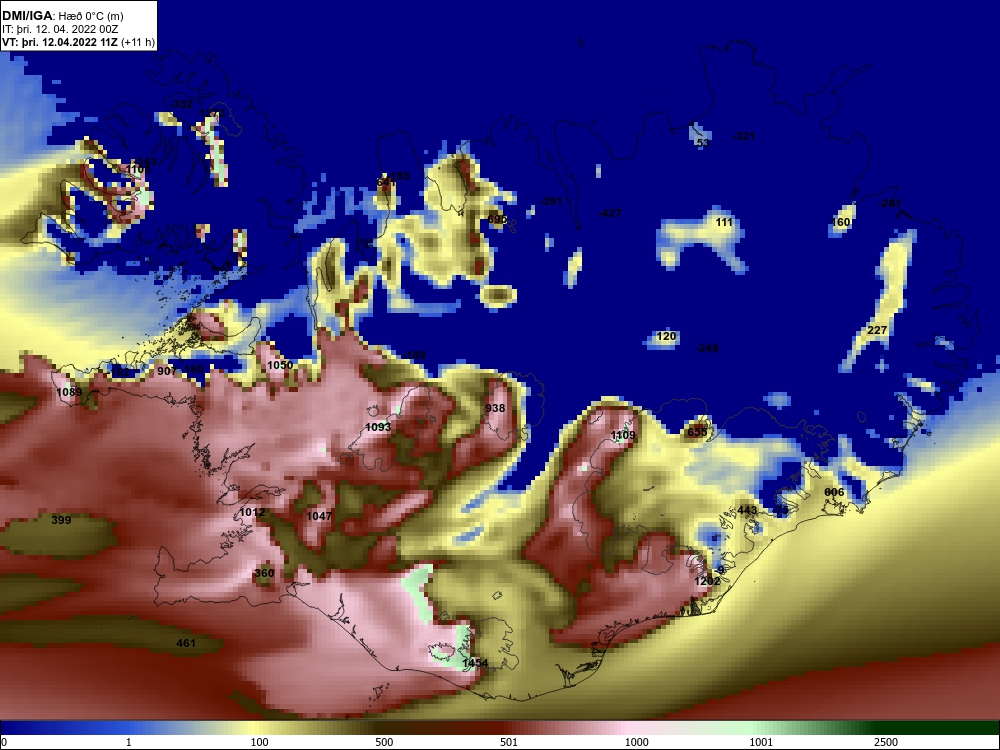Click the -189 value label
This screenshot has height=750, width=1000.
(x=414, y=355)
